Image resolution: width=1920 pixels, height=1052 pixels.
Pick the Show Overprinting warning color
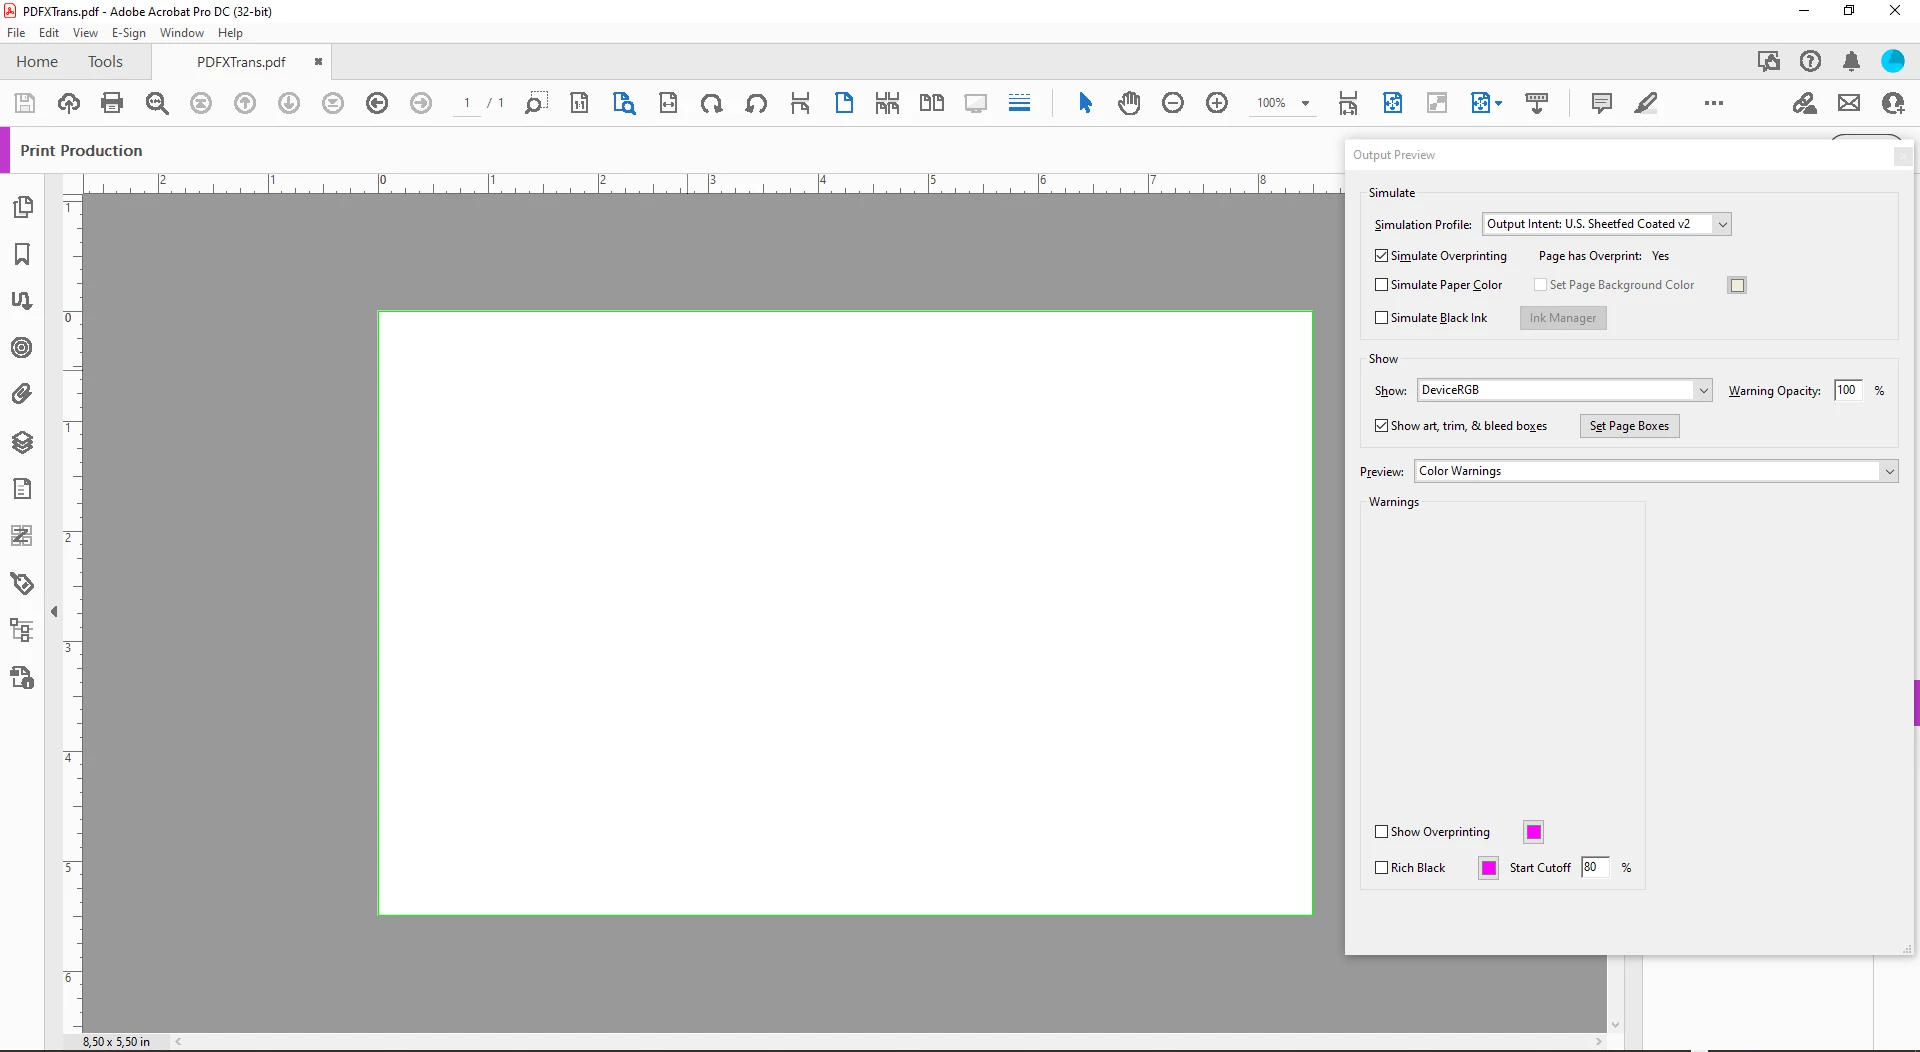coord(1534,832)
